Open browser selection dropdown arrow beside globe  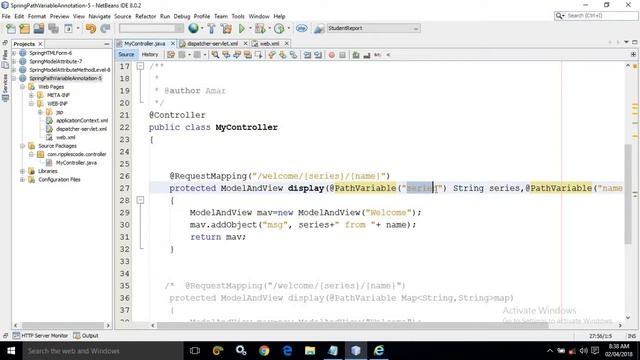pos(202,28)
